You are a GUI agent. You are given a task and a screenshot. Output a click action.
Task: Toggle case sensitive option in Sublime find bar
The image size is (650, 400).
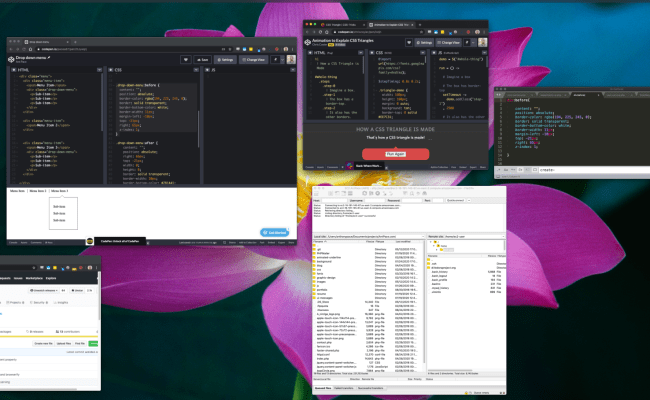click(x=506, y=170)
